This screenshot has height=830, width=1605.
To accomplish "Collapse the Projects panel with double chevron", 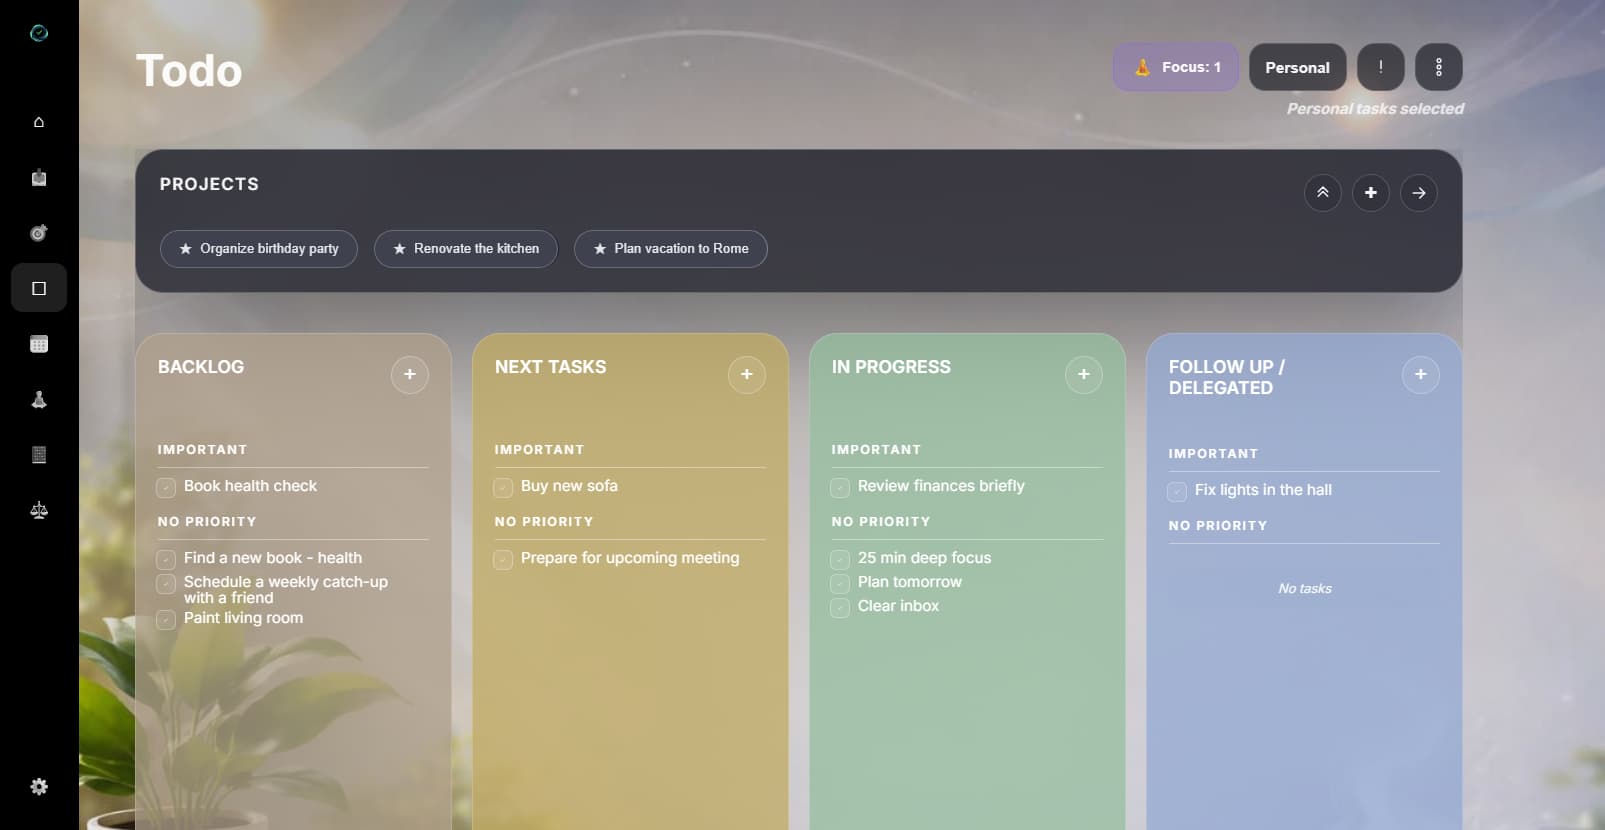I will [1323, 193].
